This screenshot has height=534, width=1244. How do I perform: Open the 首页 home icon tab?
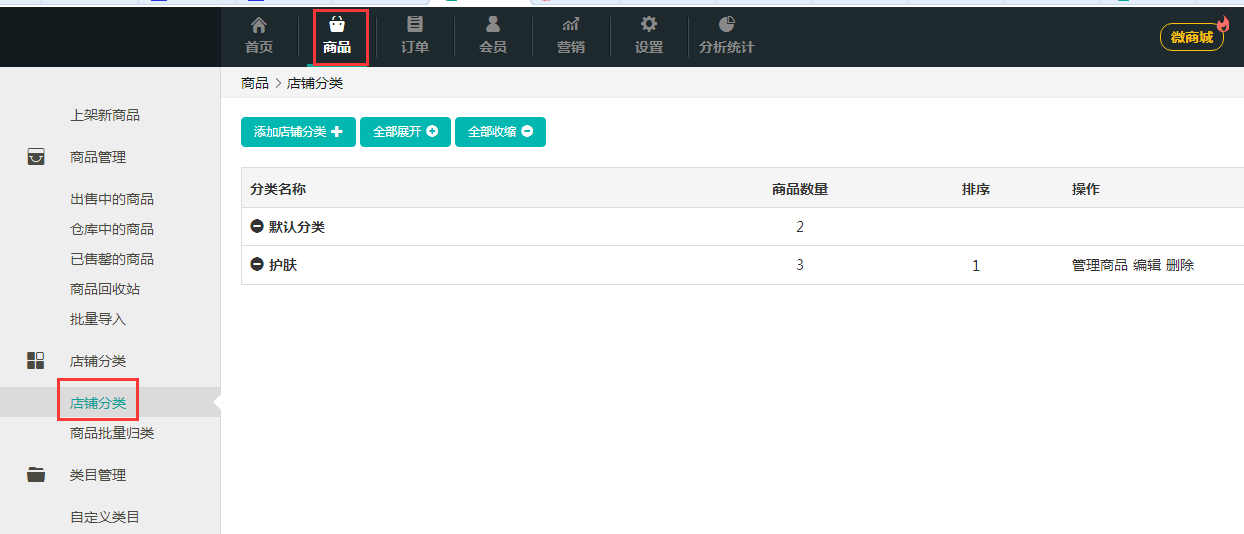(259, 25)
